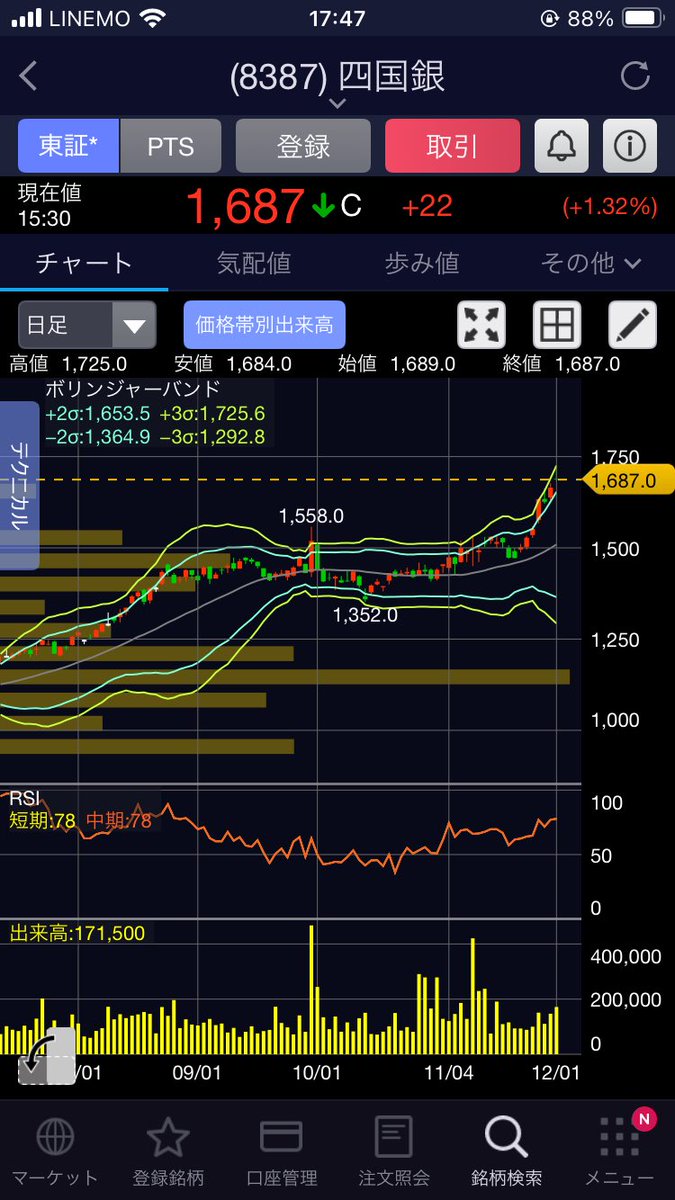Image resolution: width=675 pixels, height=1200 pixels.
Task: Tap the 12/01 date axis label
Action: pyautogui.click(x=556, y=1071)
